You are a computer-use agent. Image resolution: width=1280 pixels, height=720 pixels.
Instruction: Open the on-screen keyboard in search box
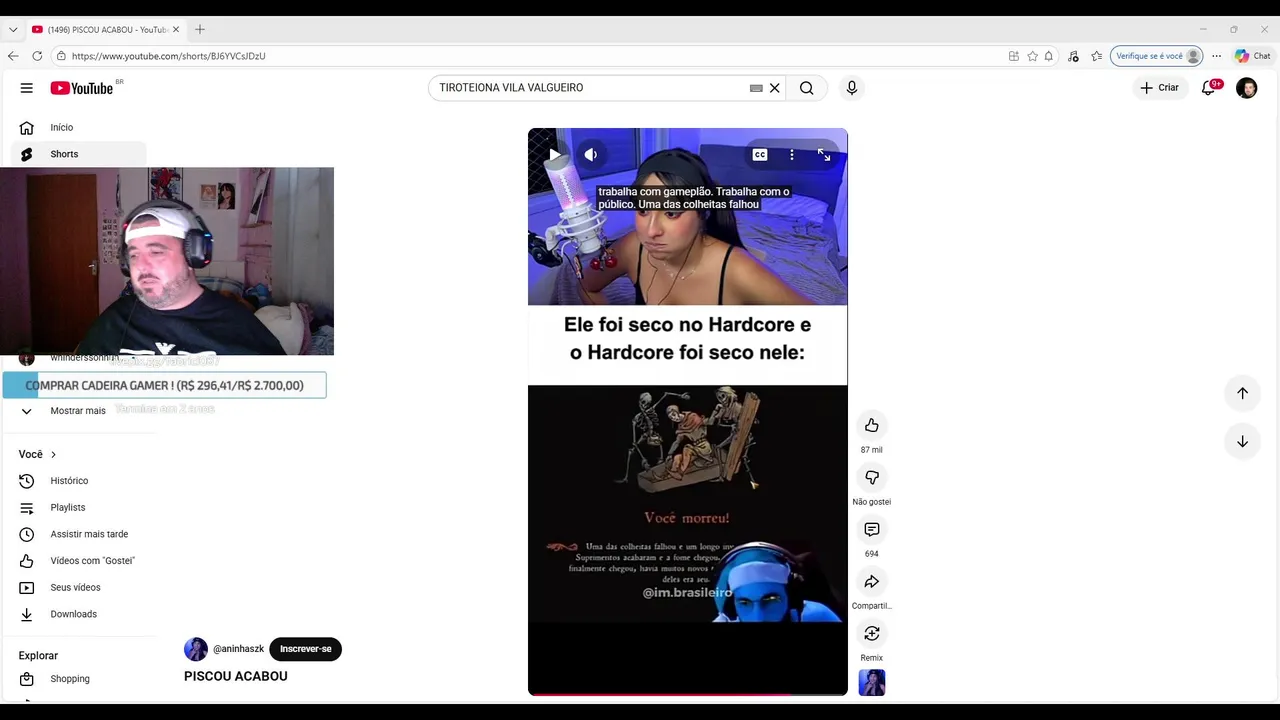[756, 88]
